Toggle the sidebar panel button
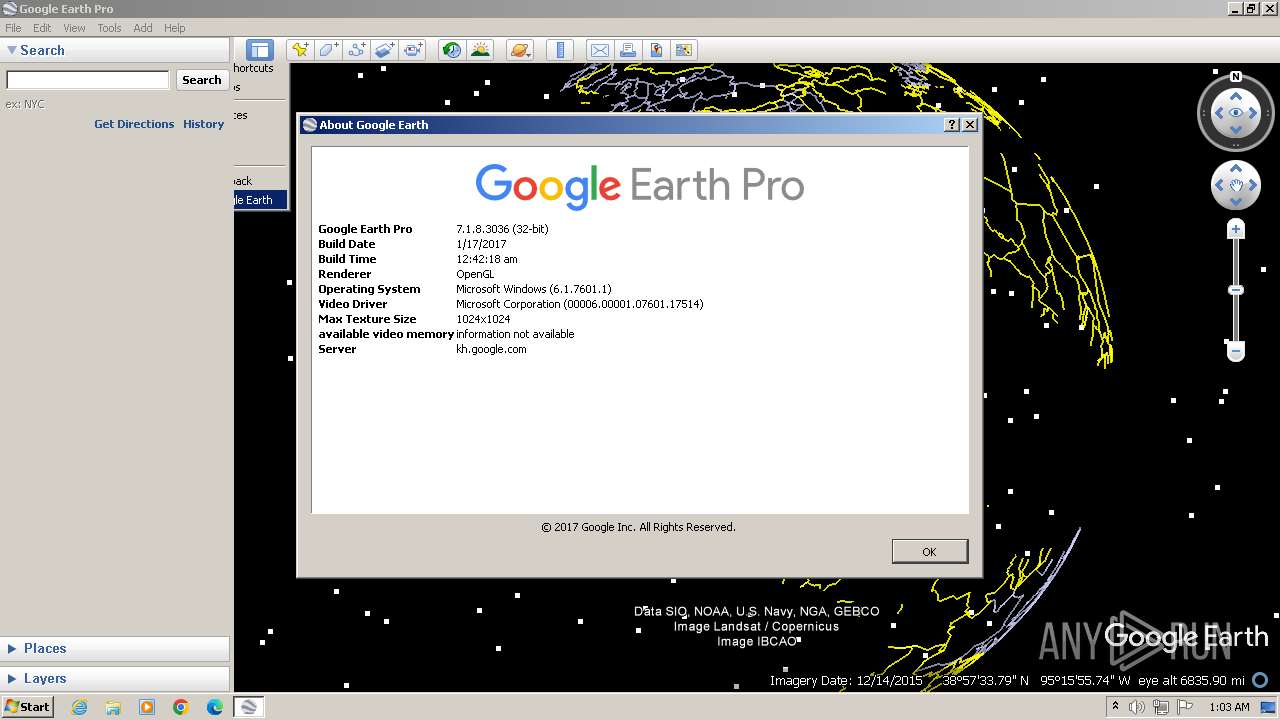The height and width of the screenshot is (720, 1280). click(x=260, y=50)
